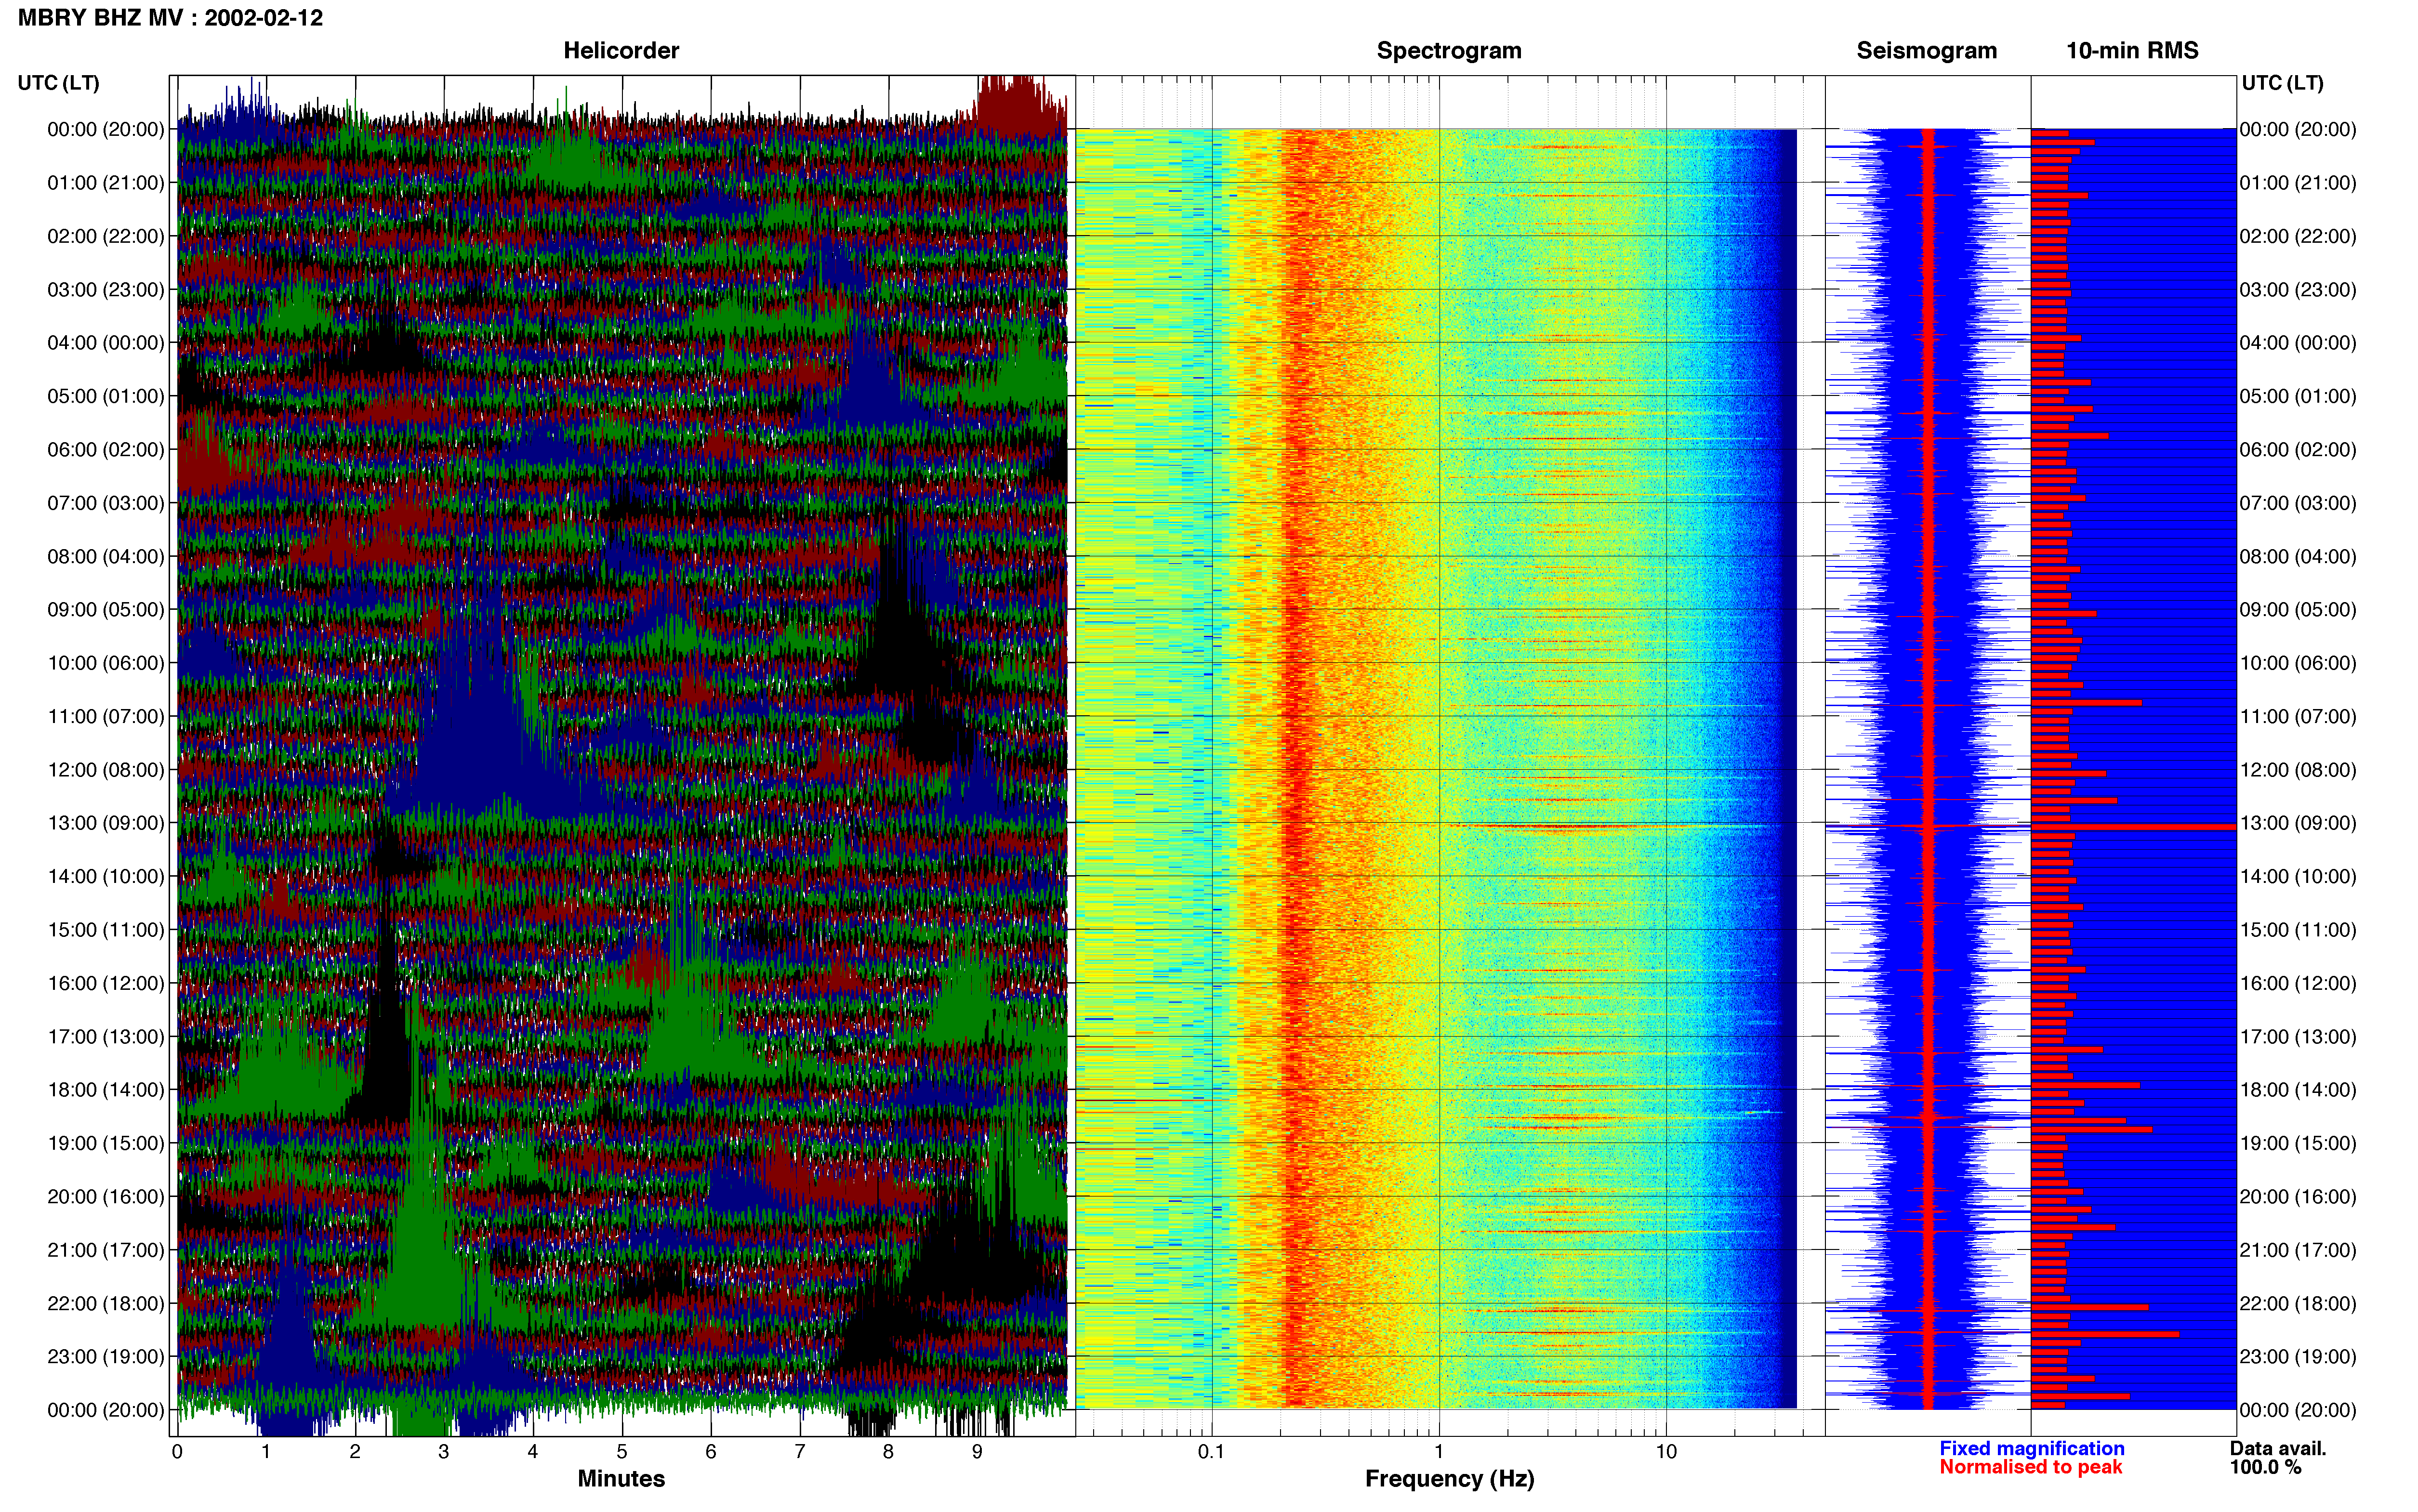This screenshot has width=2418, height=1512.
Task: Click minute tick label 0
Action: pos(177,1452)
